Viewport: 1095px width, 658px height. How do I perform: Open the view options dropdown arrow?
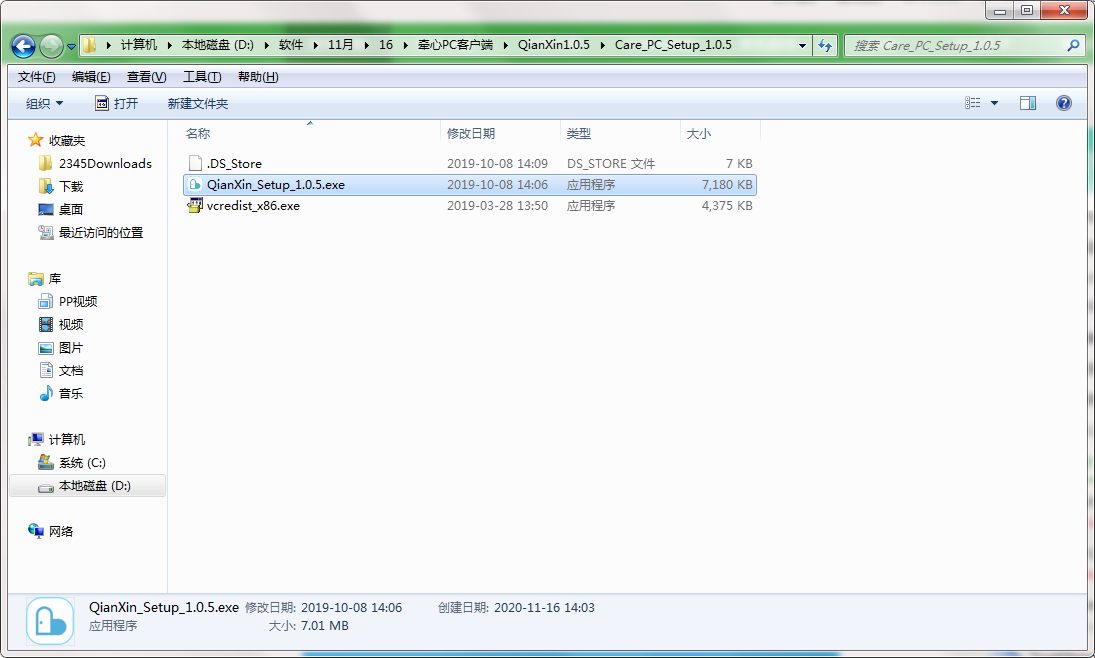tap(994, 103)
